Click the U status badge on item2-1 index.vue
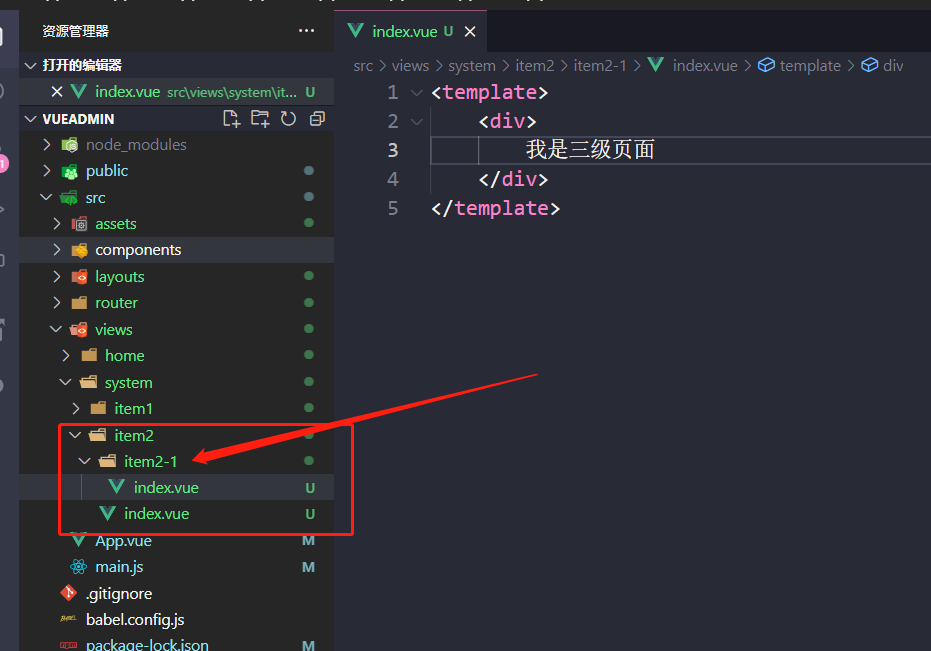This screenshot has height=651, width=931. 309,488
